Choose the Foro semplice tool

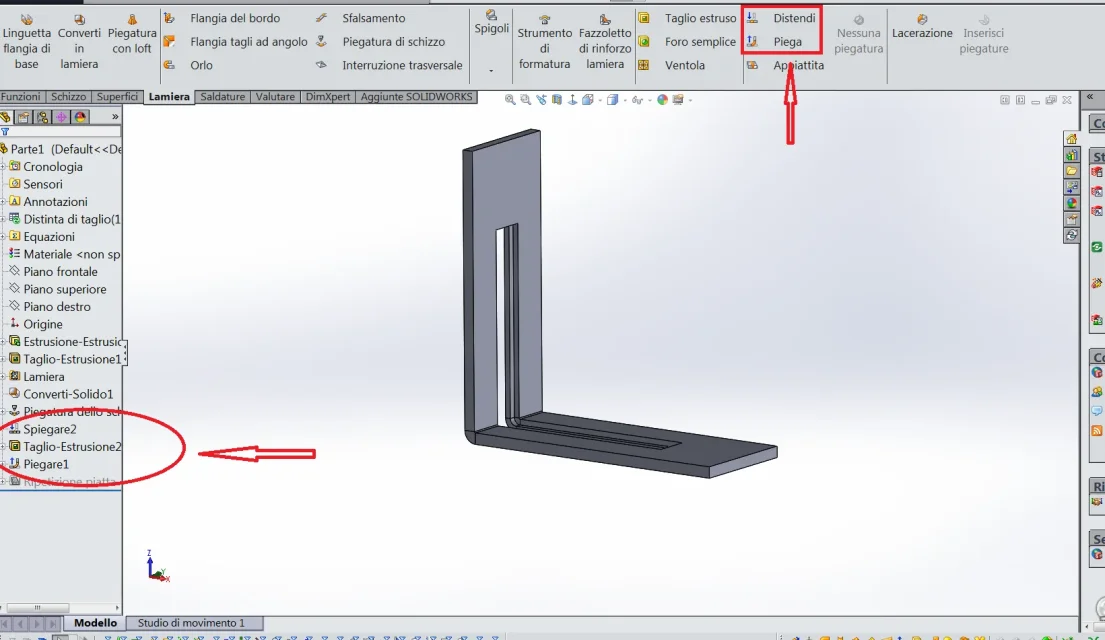pyautogui.click(x=687, y=42)
